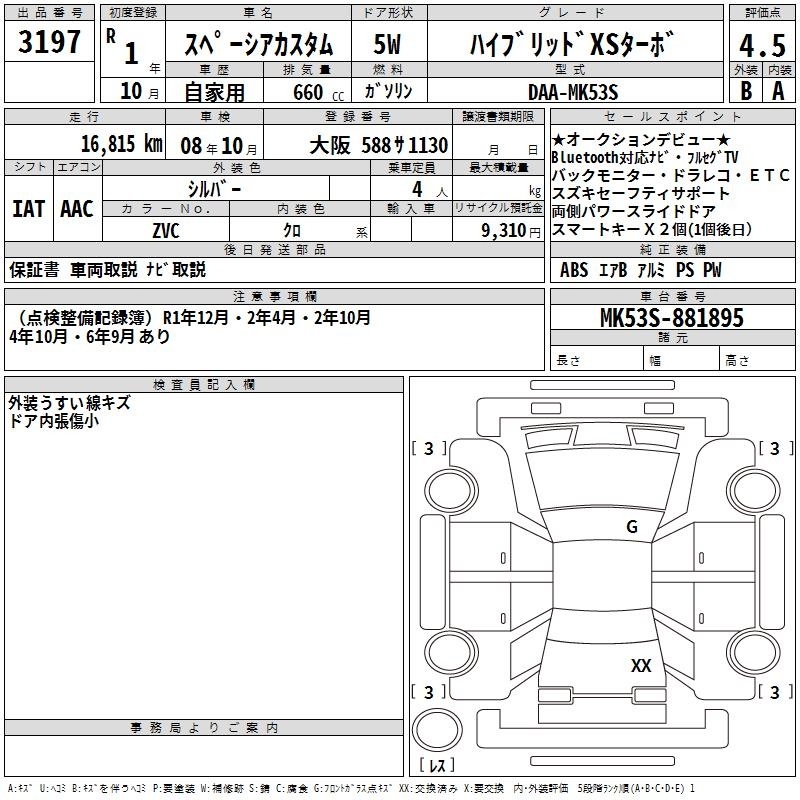
Task: Click the G mark on the windshield diagram
Action: click(631, 527)
